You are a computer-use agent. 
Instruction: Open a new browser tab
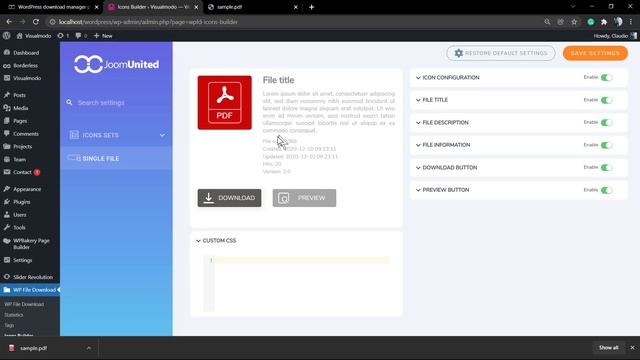click(311, 7)
